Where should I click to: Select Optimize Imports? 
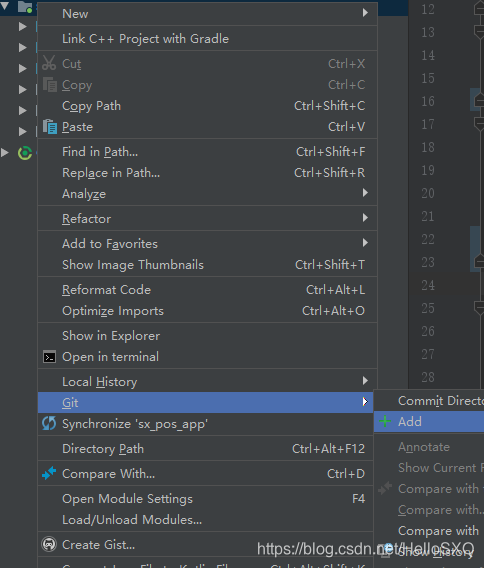click(207, 311)
